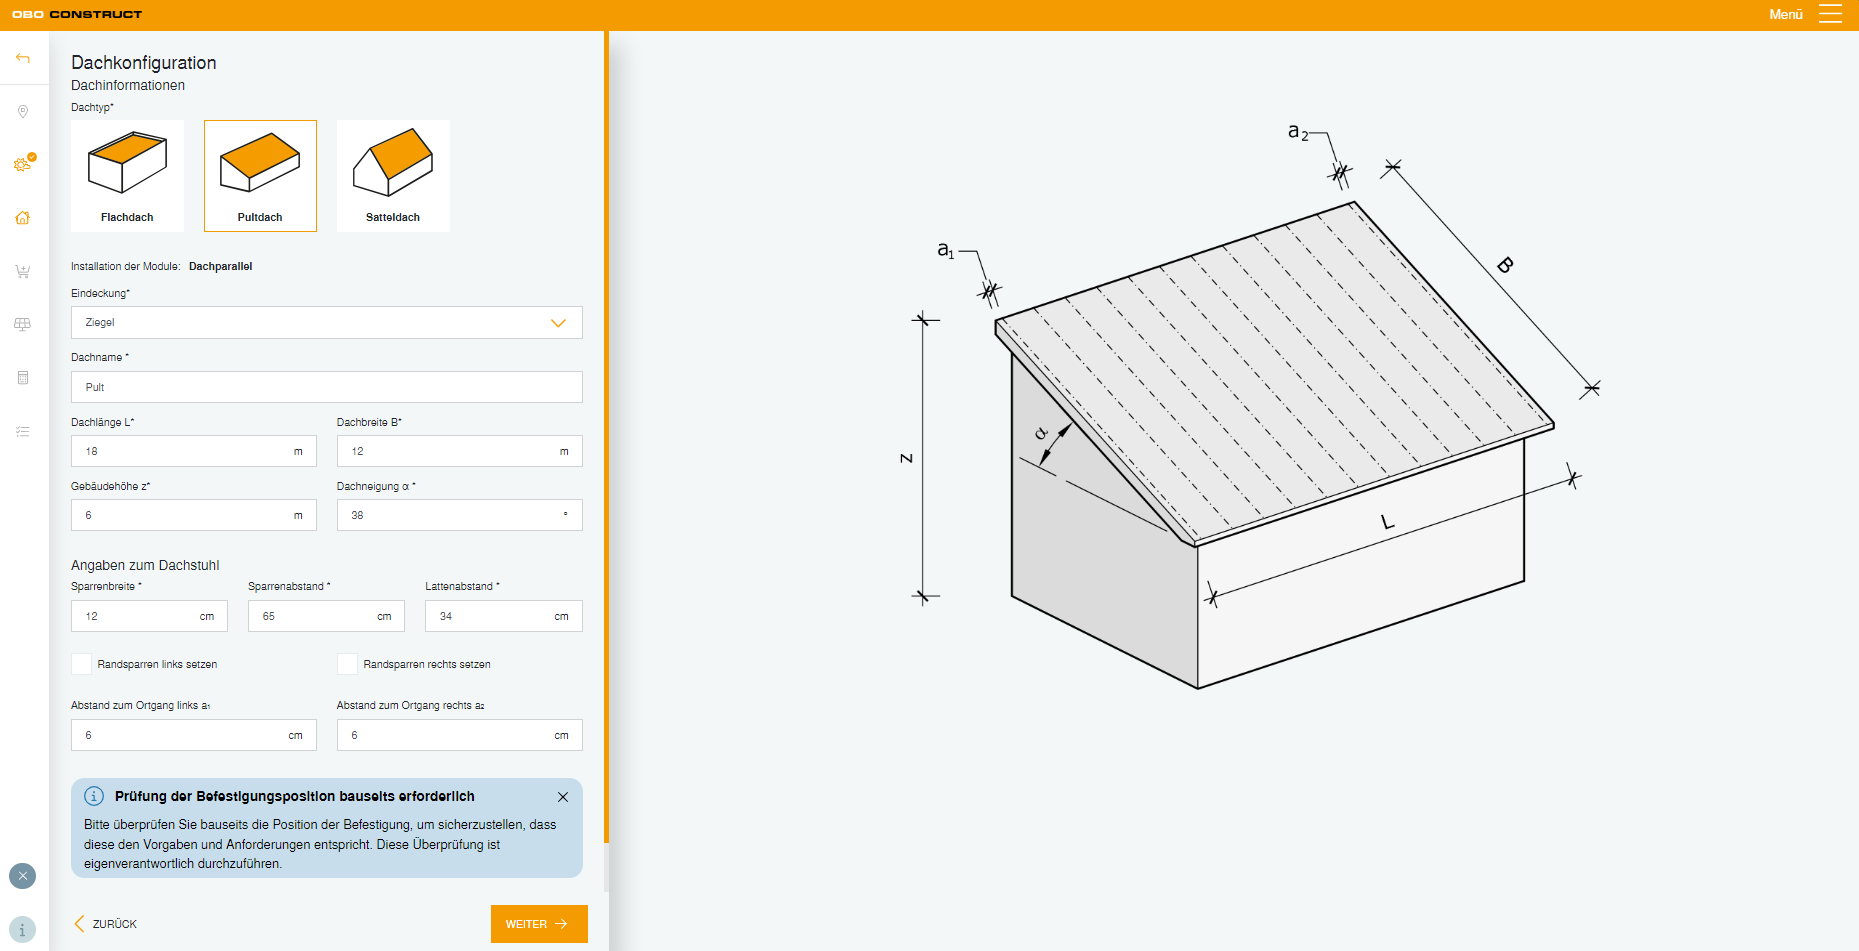Dismiss the Prüfung der Befestigungsposition notice
The height and width of the screenshot is (951, 1859).
click(x=563, y=797)
